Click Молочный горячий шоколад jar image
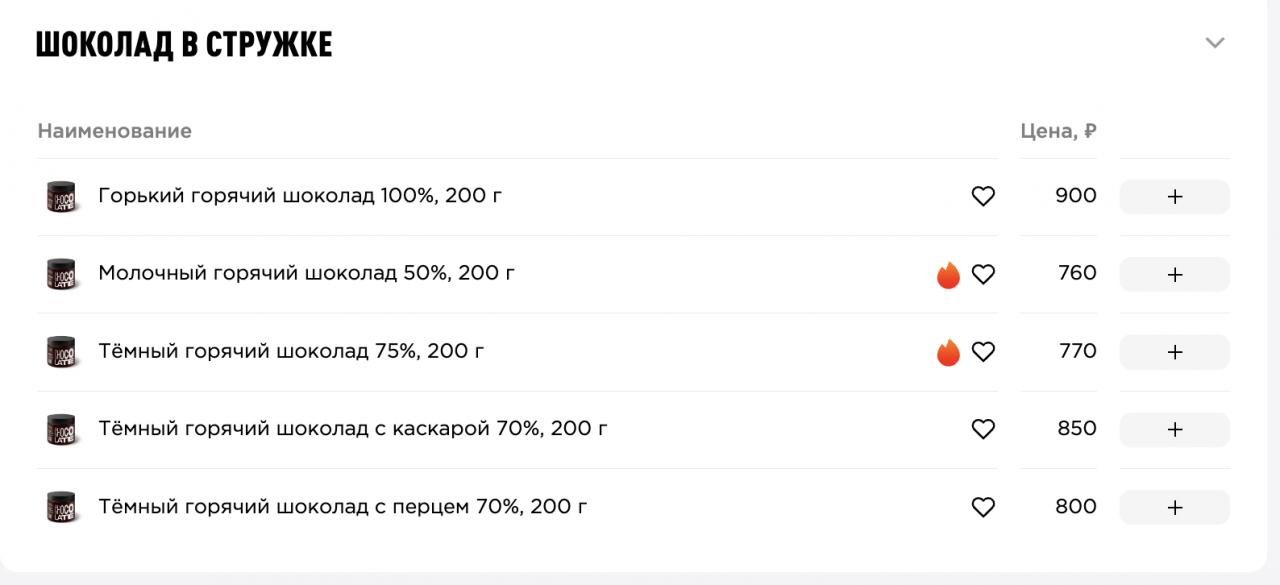Viewport: 1280px width, 585px height. tap(61, 274)
